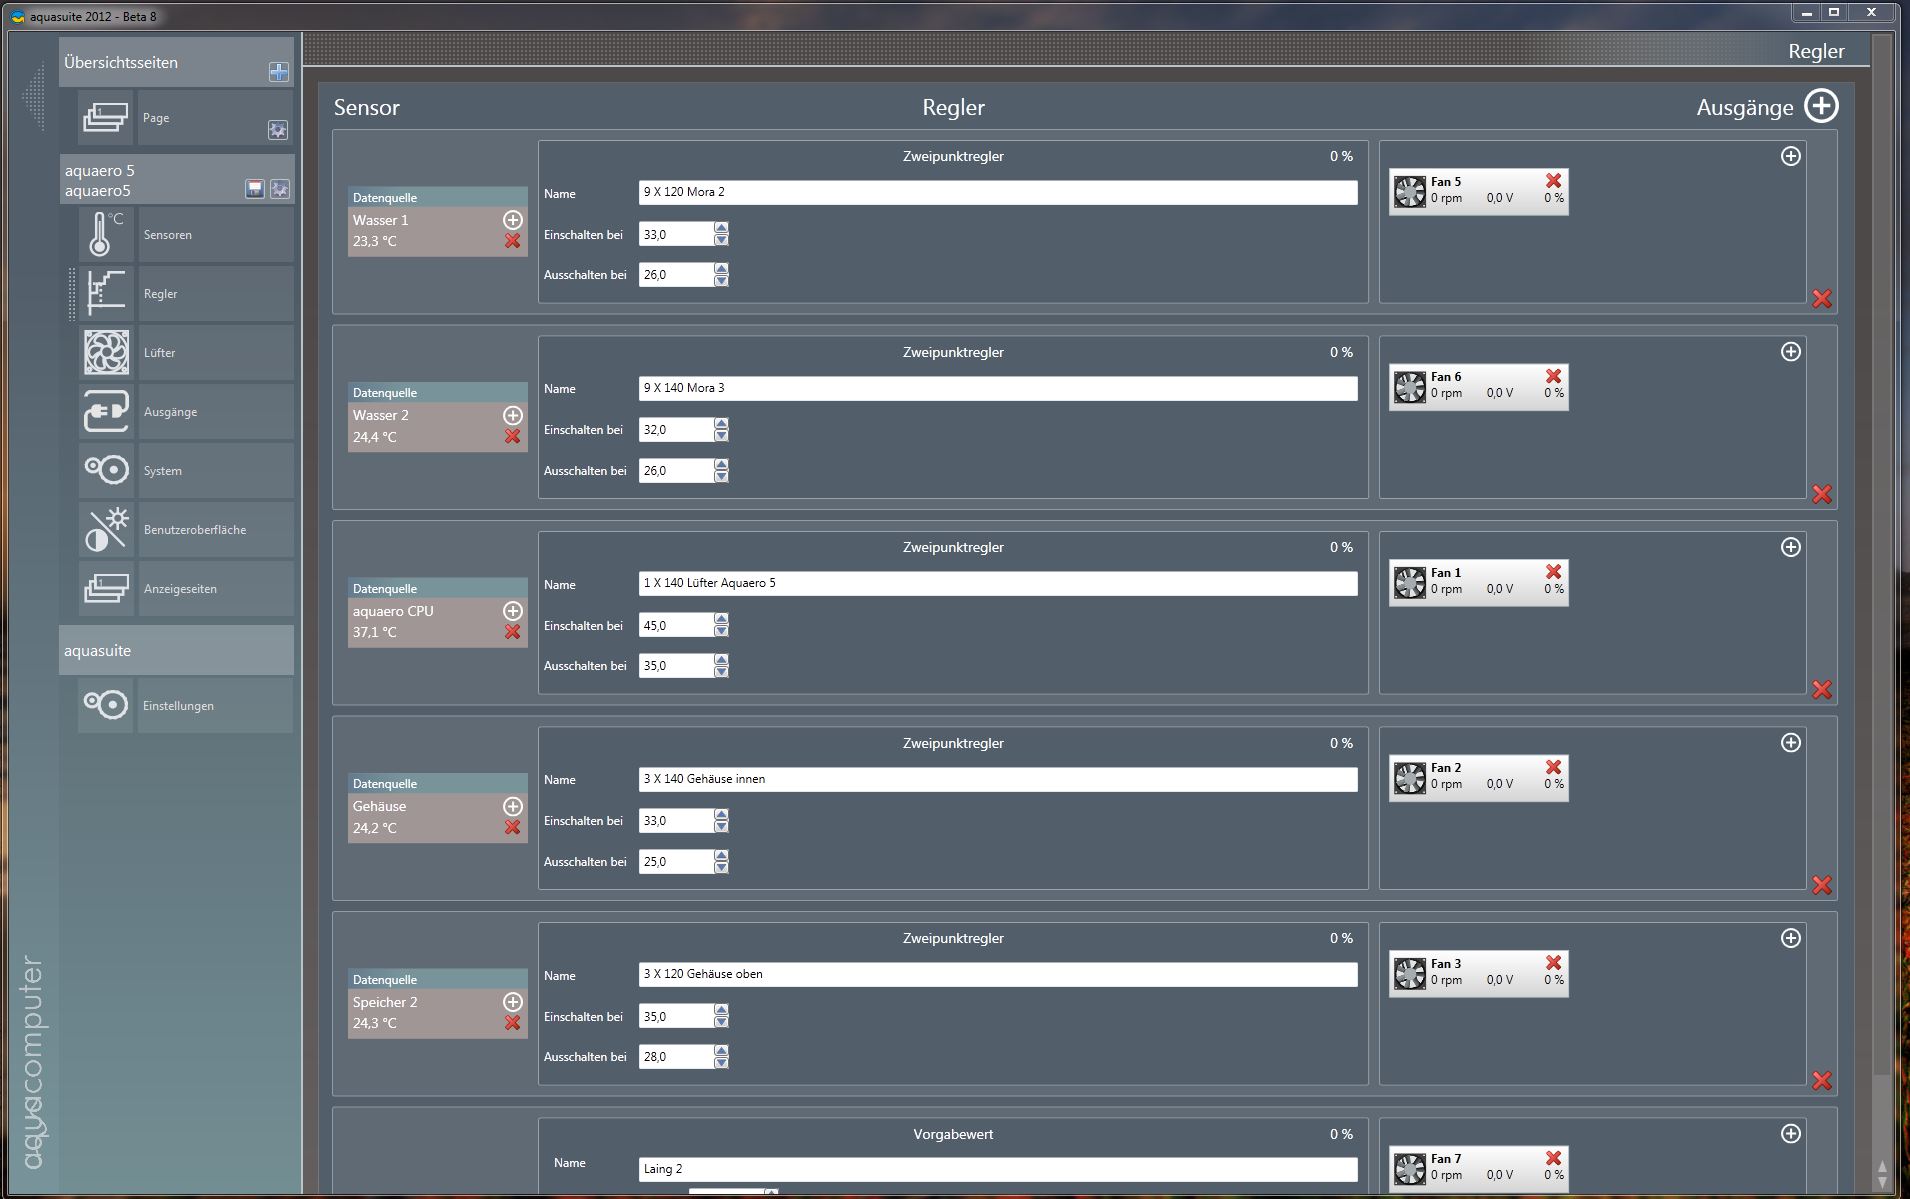Collapse the sidebar with dotted arrow handle
The height and width of the screenshot is (1199, 1910).
pyautogui.click(x=36, y=97)
